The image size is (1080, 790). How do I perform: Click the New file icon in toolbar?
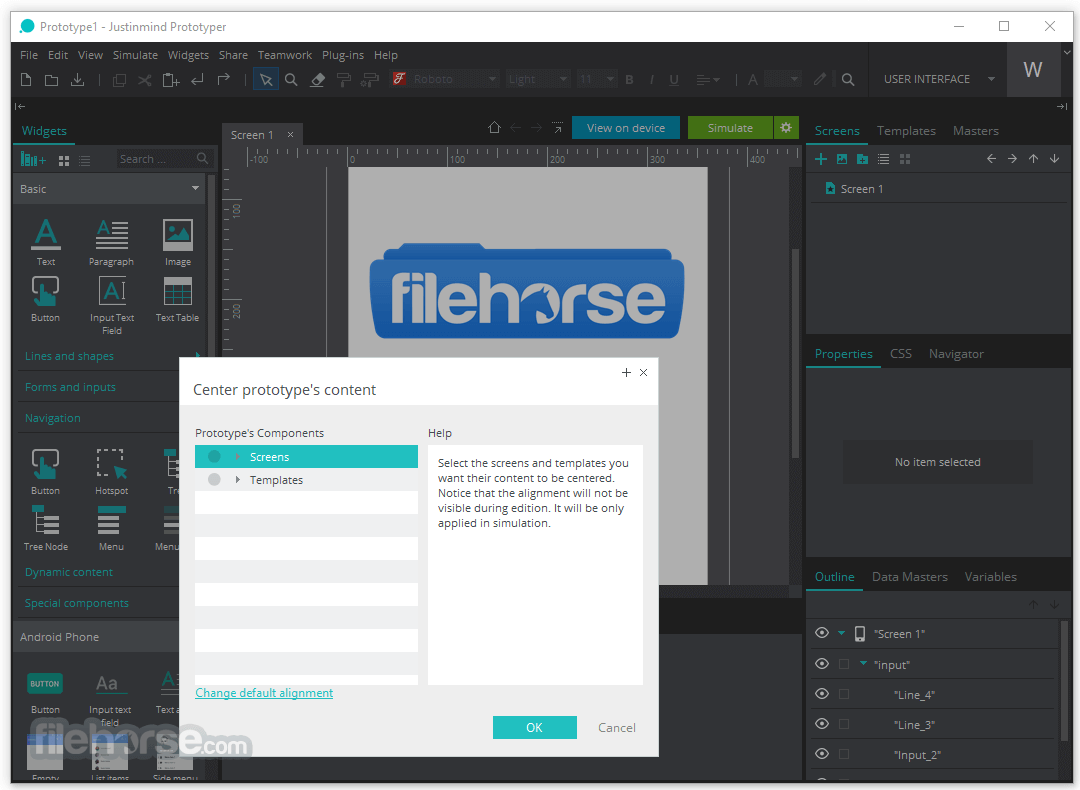[26, 80]
